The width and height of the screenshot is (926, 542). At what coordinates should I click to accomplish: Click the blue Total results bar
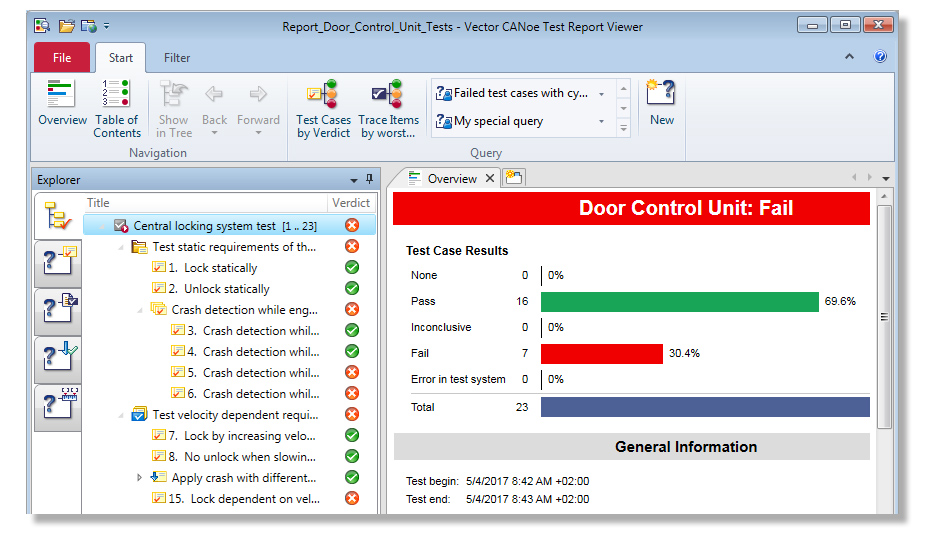pos(705,407)
